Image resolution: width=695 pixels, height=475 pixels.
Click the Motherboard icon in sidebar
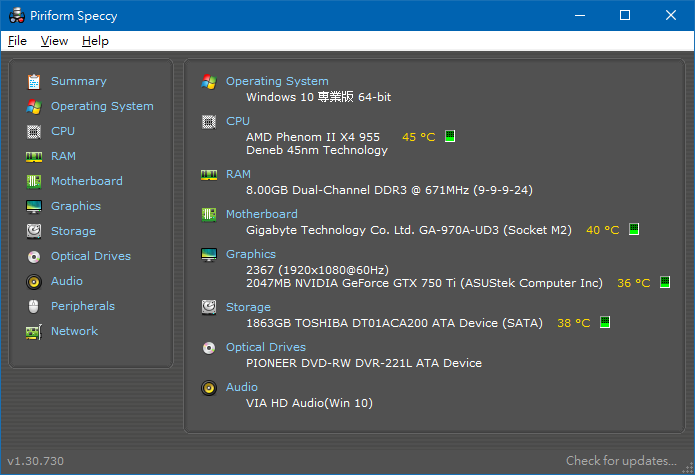[34, 182]
